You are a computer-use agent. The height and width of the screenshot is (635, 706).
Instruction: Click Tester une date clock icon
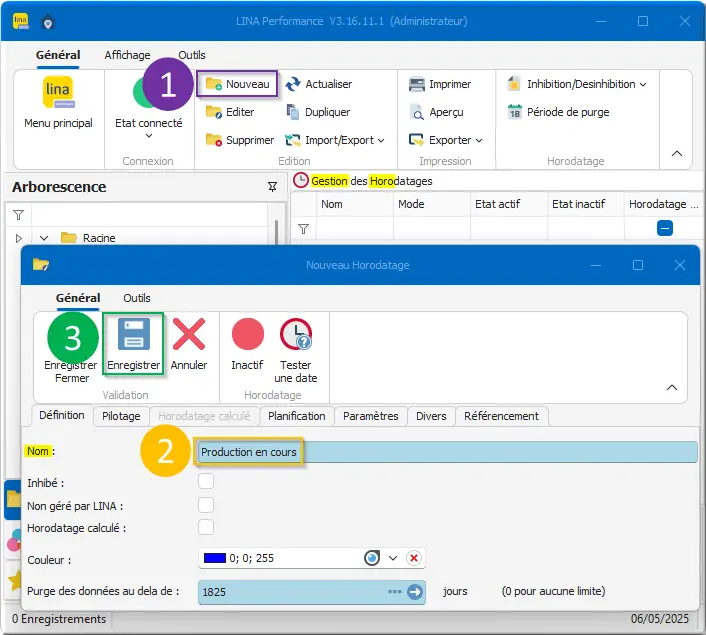tap(296, 334)
